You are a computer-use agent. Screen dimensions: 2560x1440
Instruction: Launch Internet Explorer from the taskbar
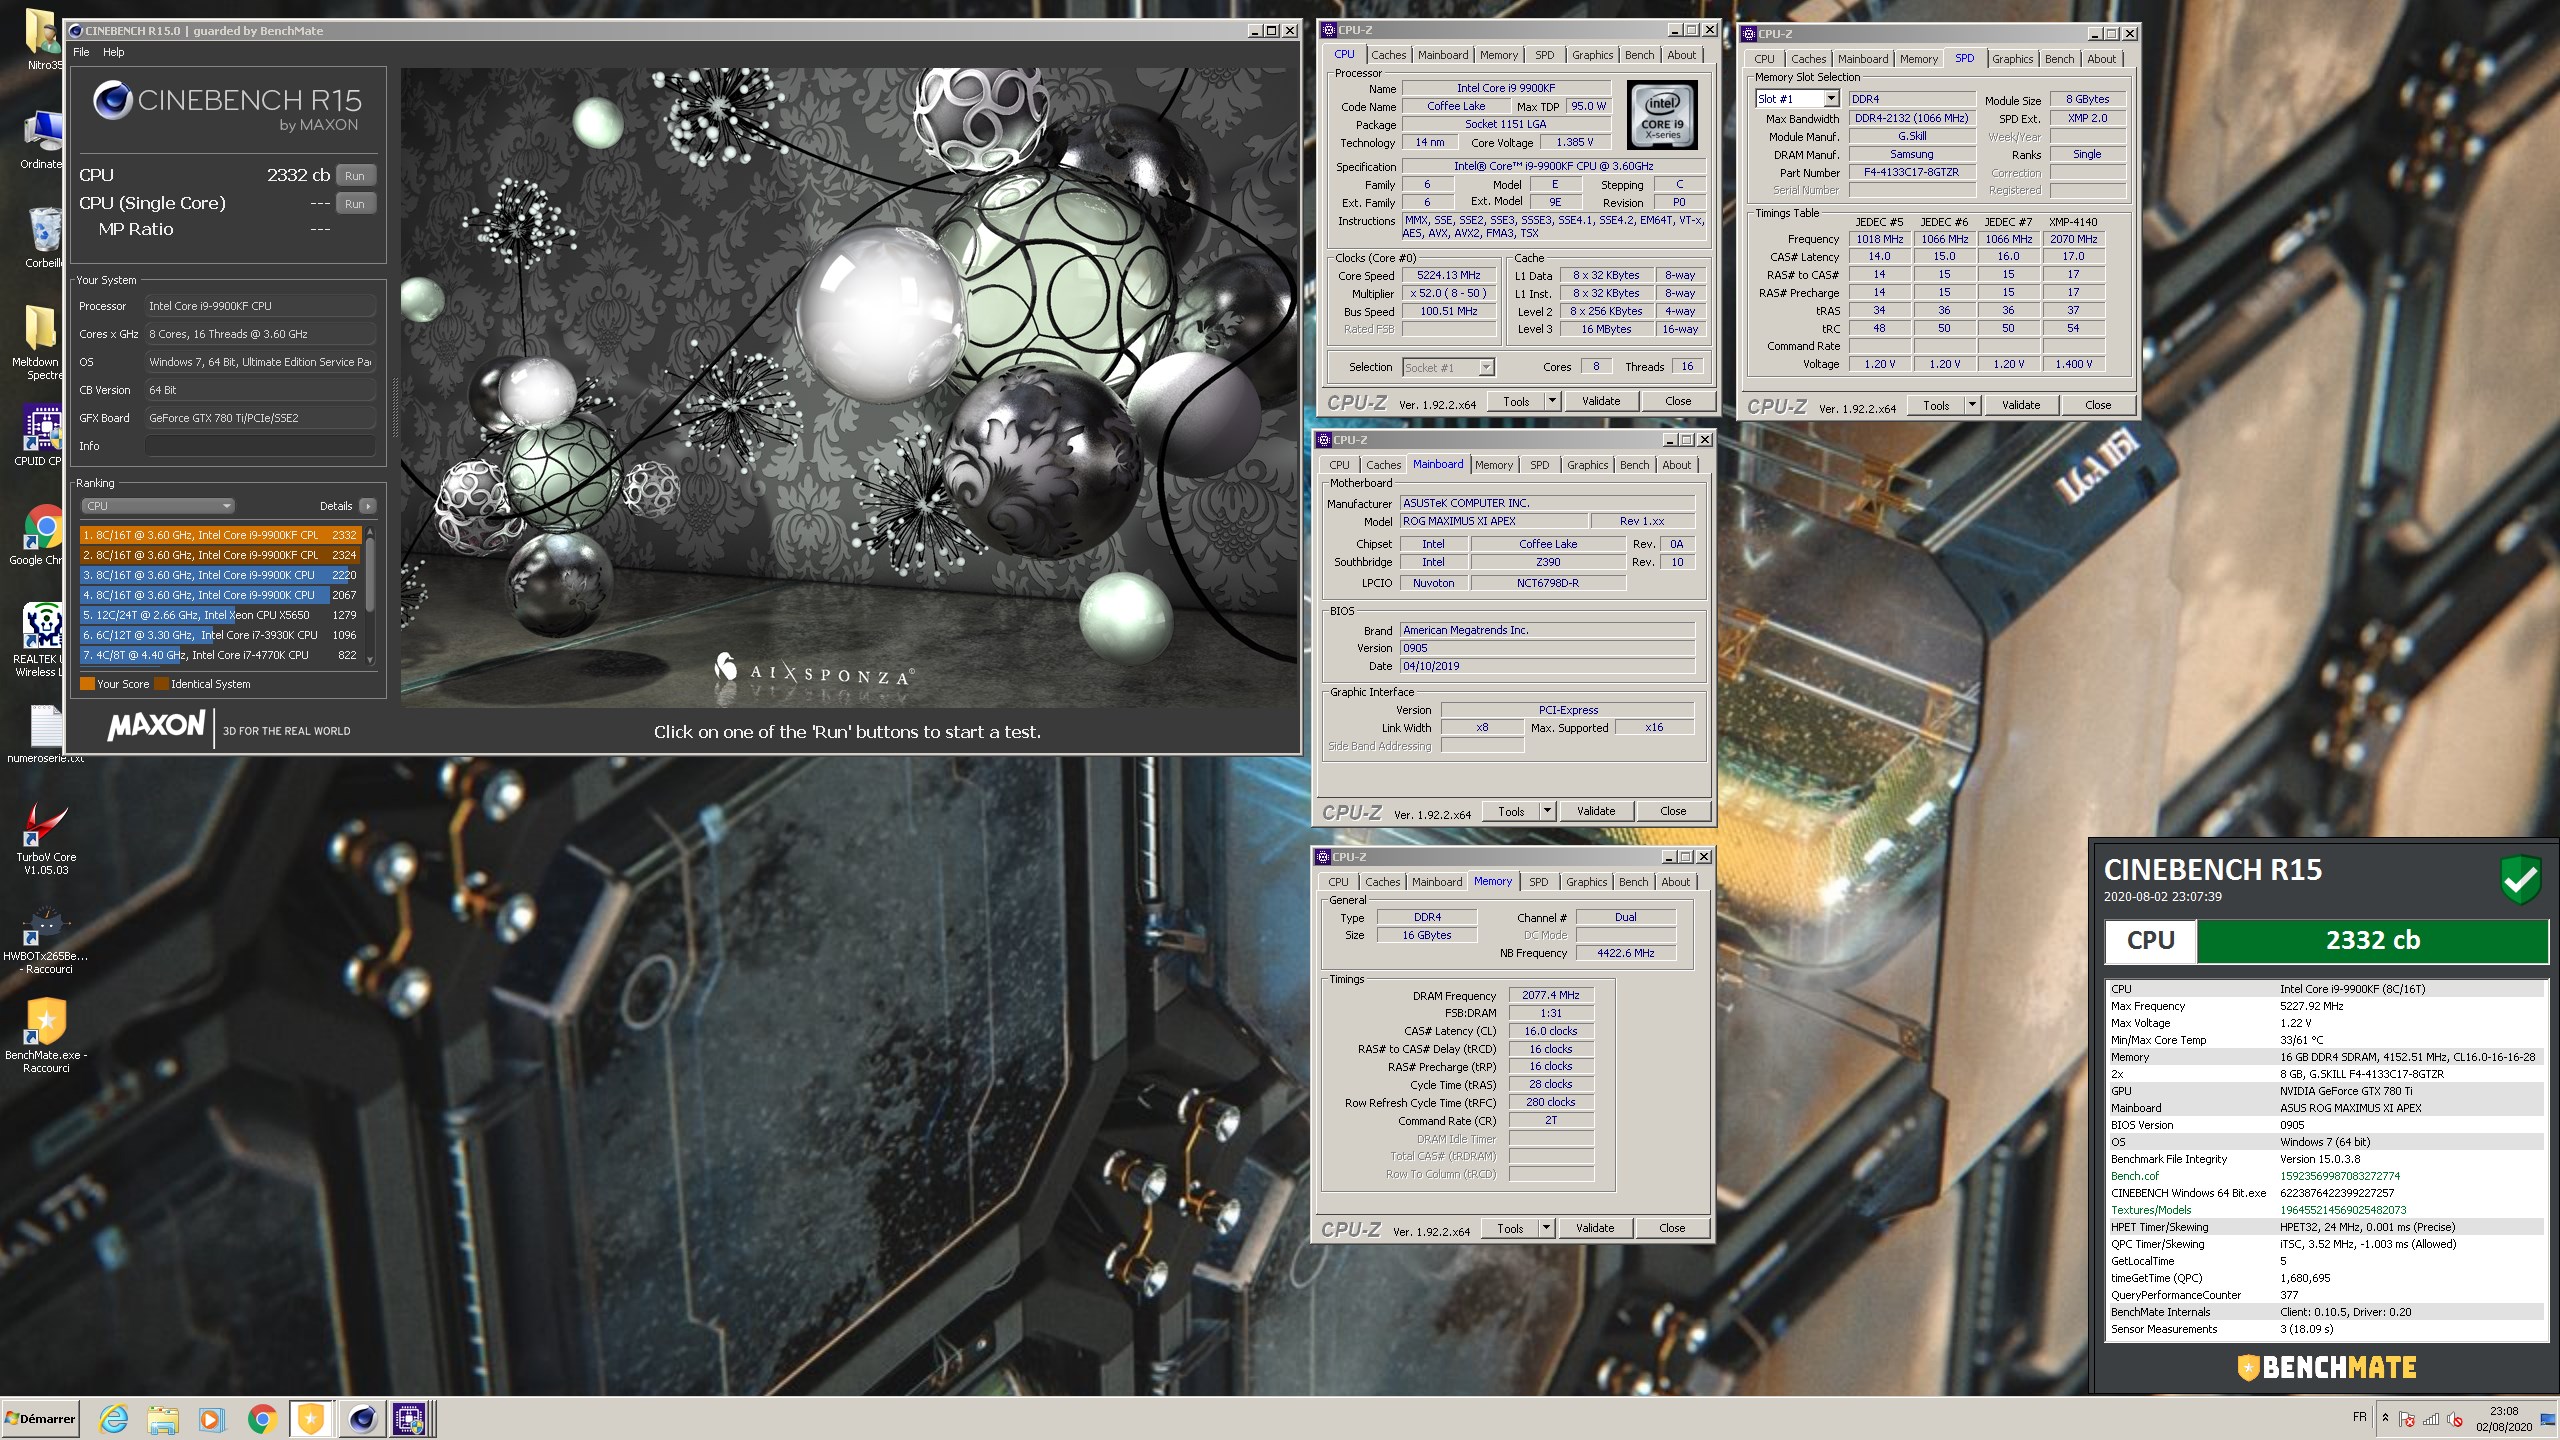[x=114, y=1418]
